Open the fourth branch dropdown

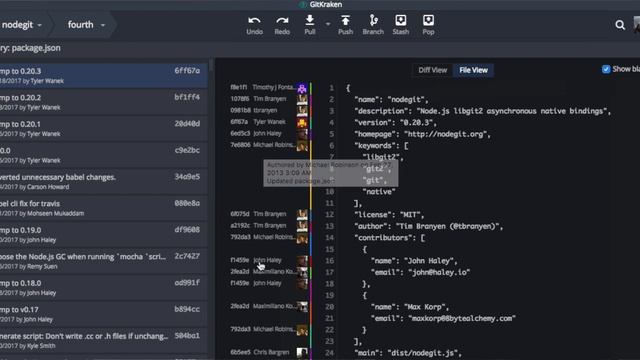(86, 25)
